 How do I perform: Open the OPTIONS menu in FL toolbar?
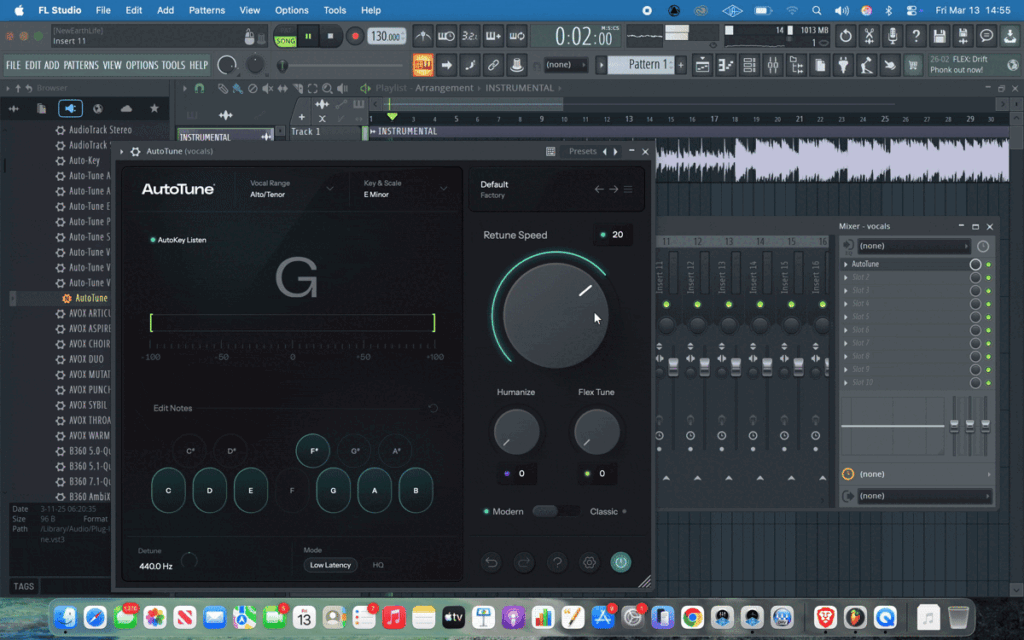[142, 65]
